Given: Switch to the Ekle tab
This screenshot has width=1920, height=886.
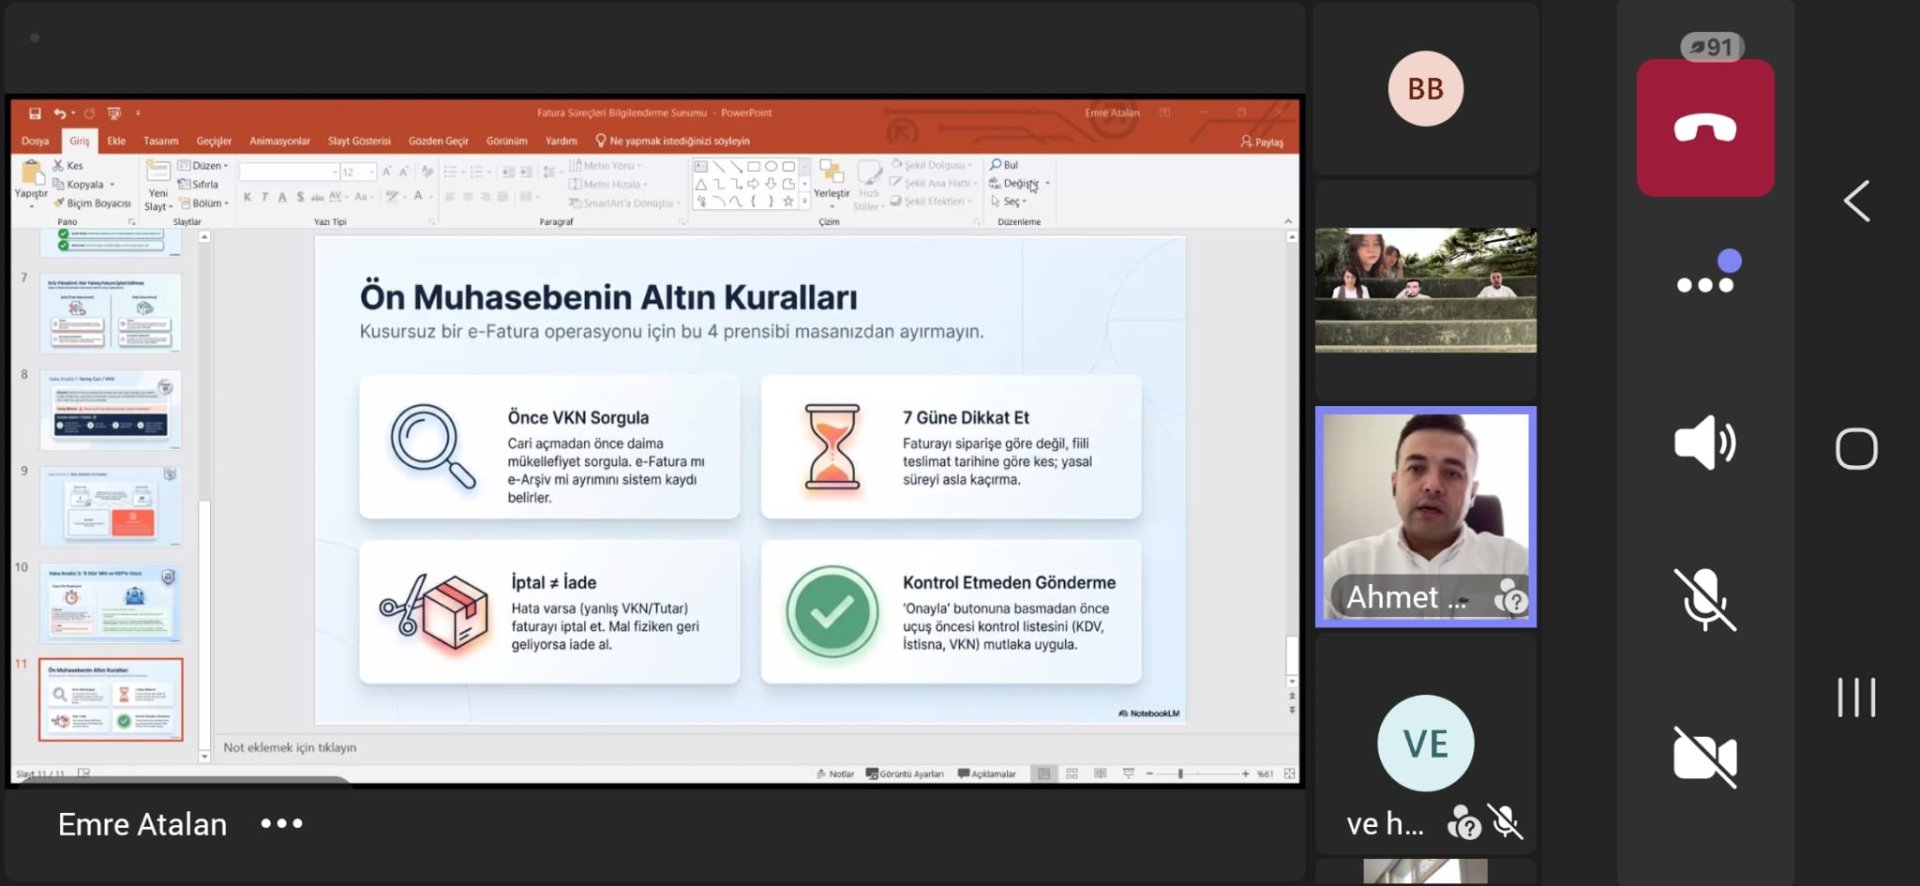Looking at the screenshot, I should click(117, 141).
